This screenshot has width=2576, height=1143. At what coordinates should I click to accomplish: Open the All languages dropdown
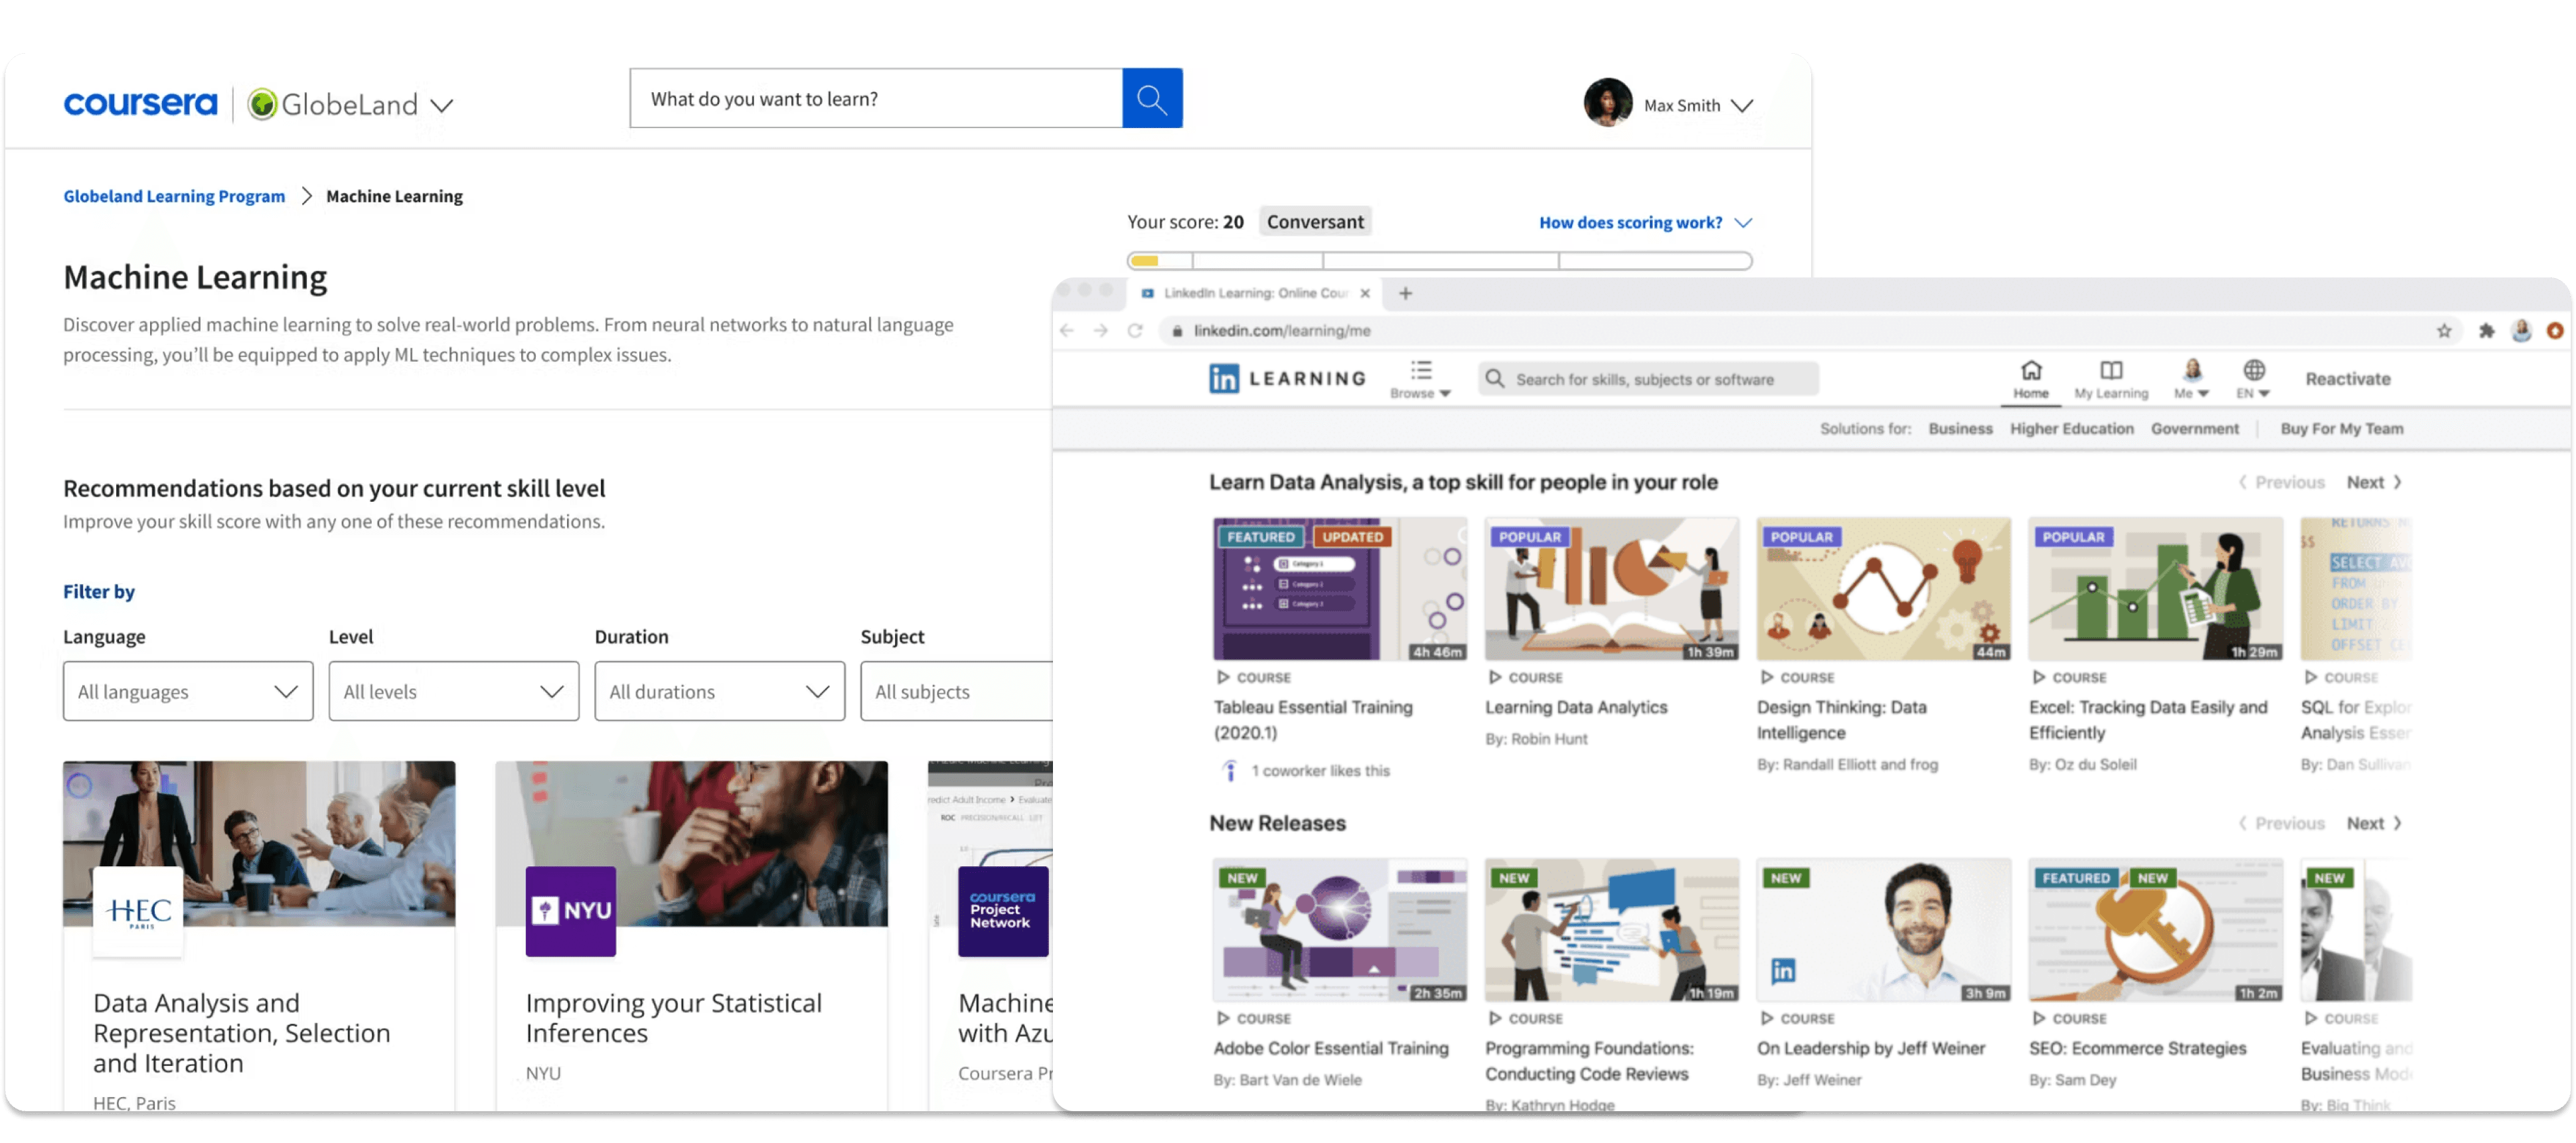click(x=188, y=691)
